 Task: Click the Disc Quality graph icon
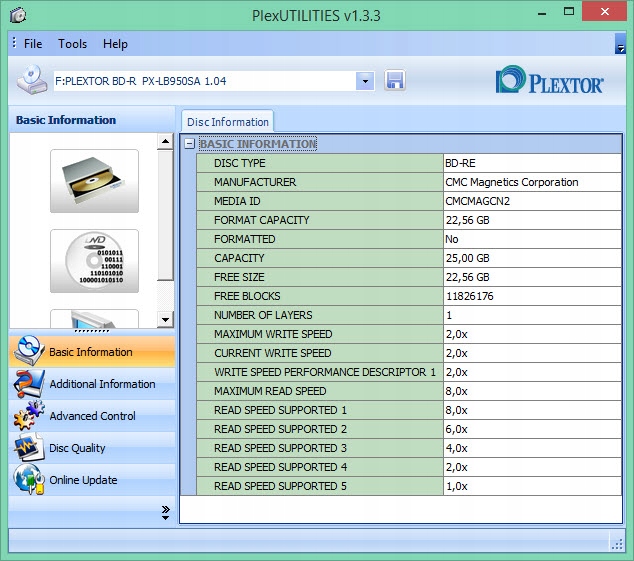pos(28,447)
